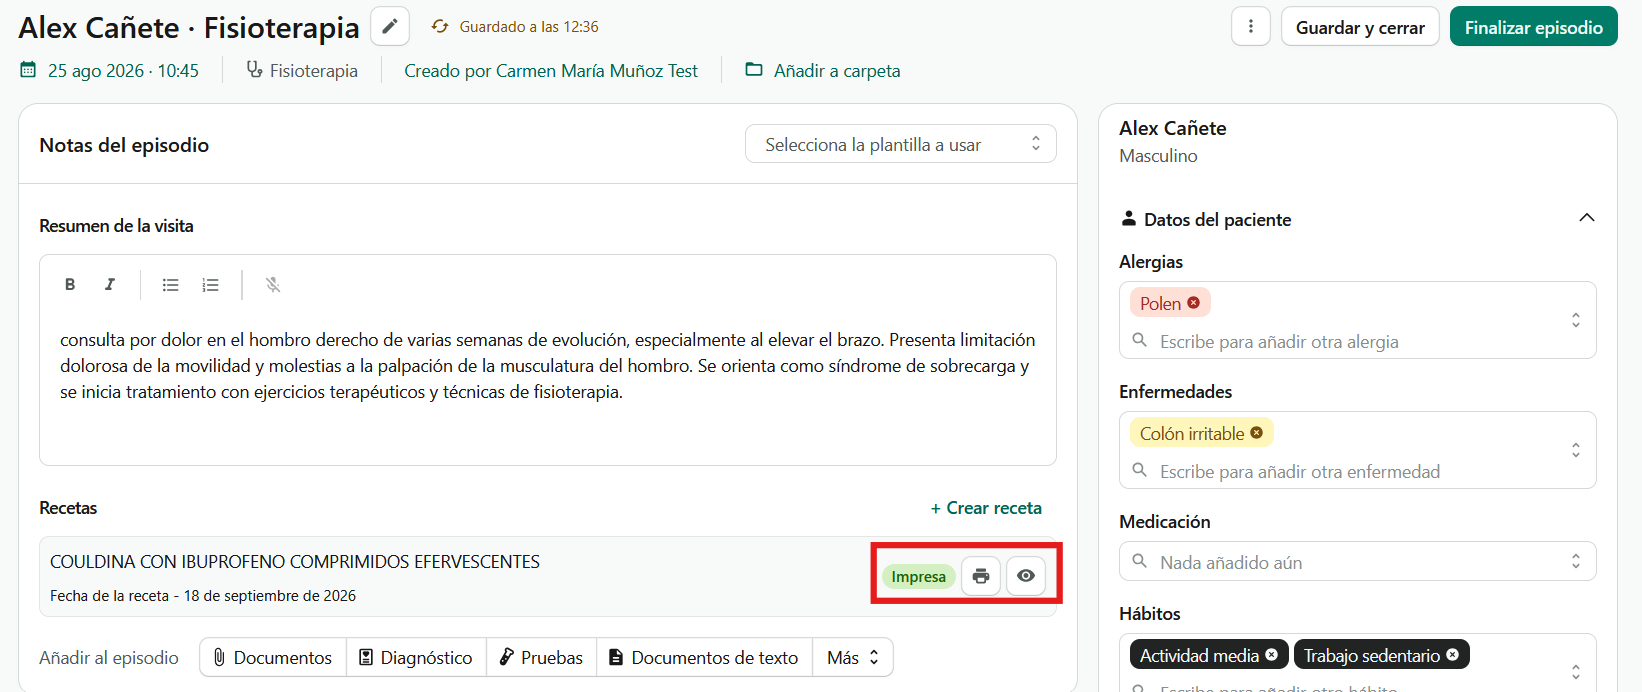Remove the Trabajo sedentario habit tag
Image resolution: width=1642 pixels, height=692 pixels.
click(1453, 655)
